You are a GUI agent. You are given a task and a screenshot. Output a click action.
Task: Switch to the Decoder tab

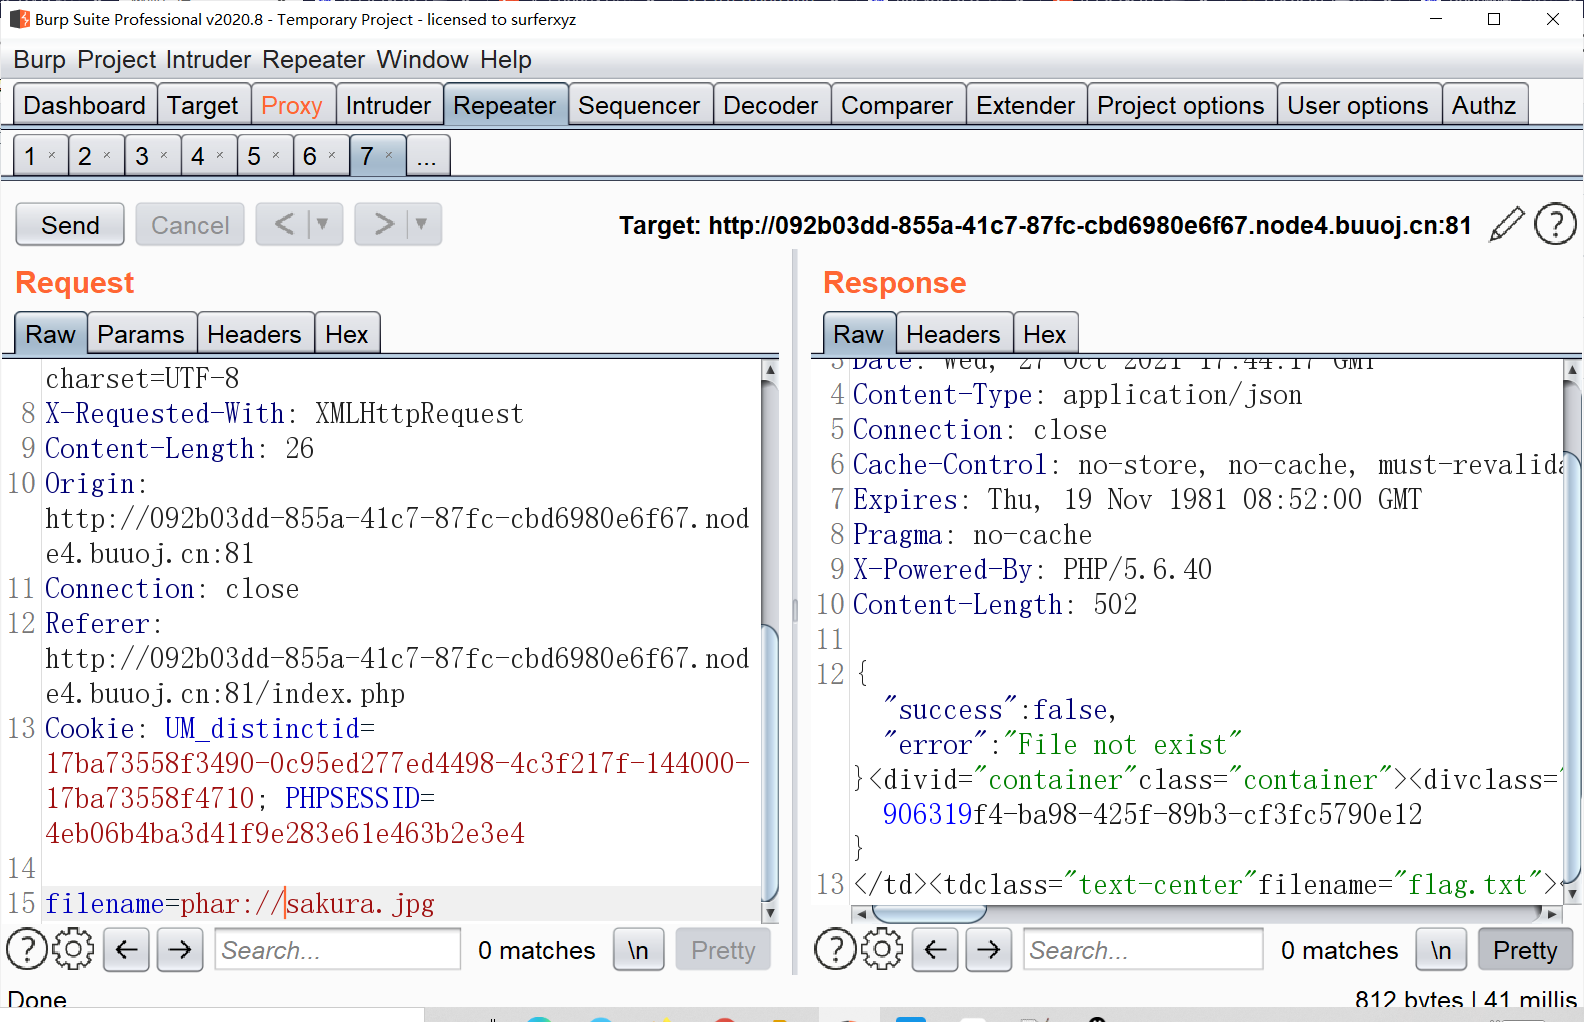[x=770, y=105]
